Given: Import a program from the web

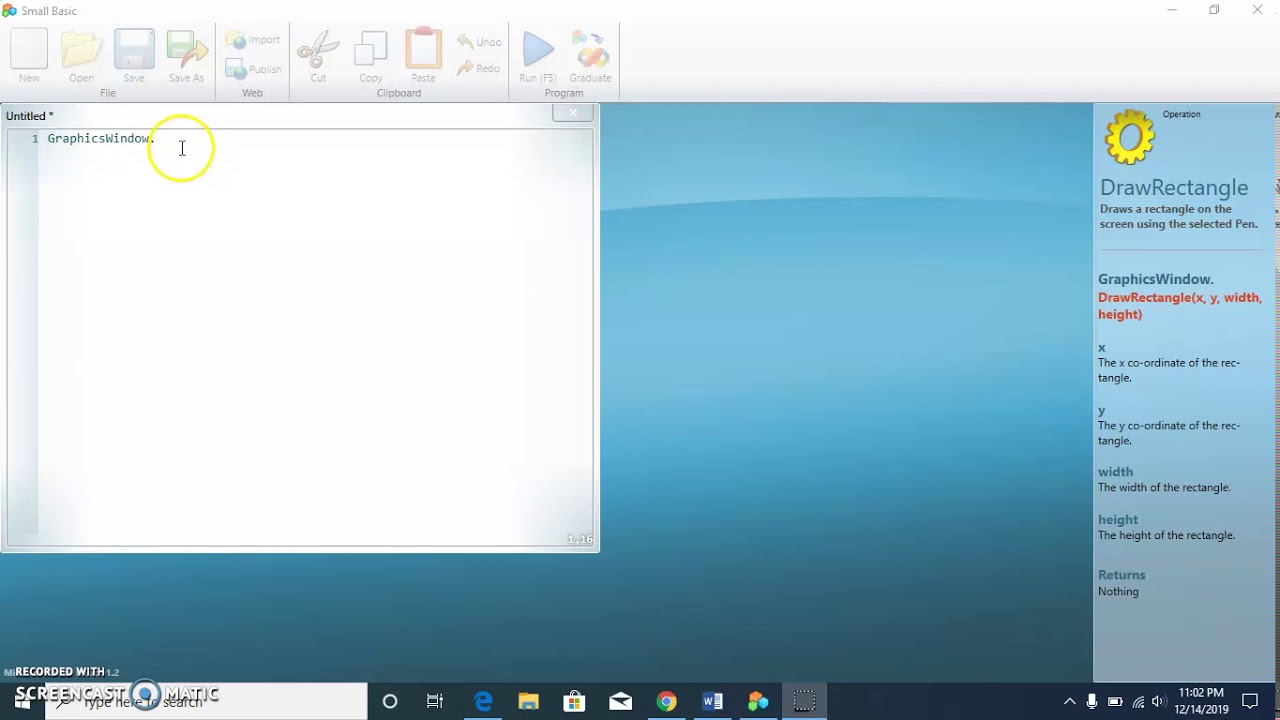Looking at the screenshot, I should (253, 40).
